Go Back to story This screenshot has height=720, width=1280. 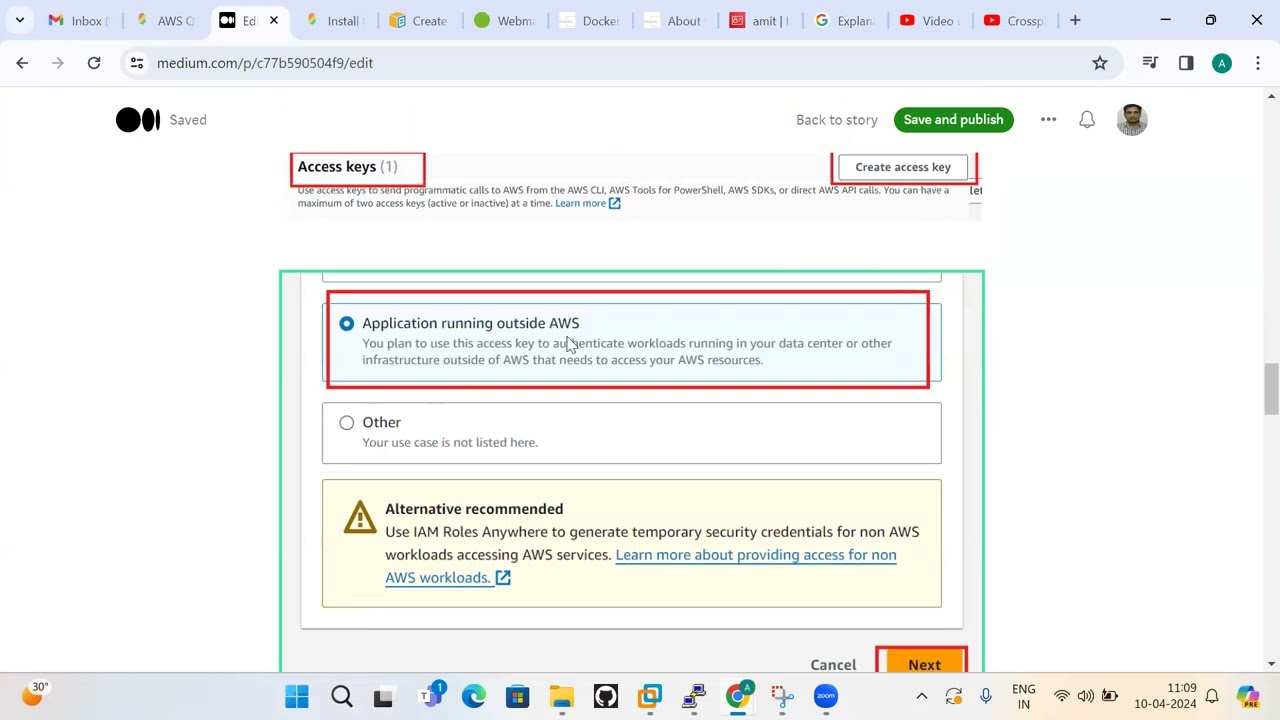coord(837,120)
